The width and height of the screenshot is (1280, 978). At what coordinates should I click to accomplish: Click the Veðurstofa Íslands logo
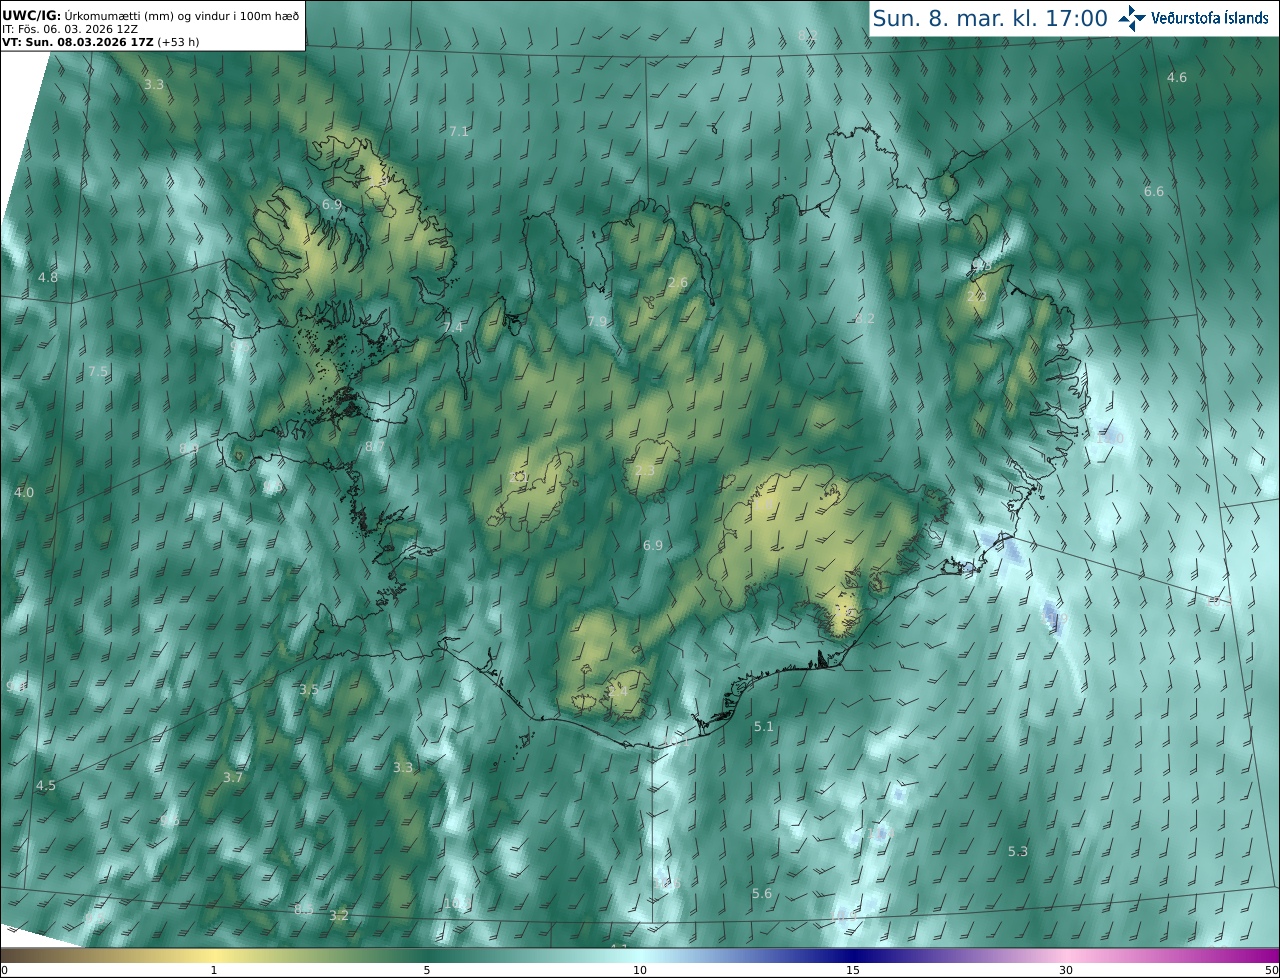click(1193, 18)
